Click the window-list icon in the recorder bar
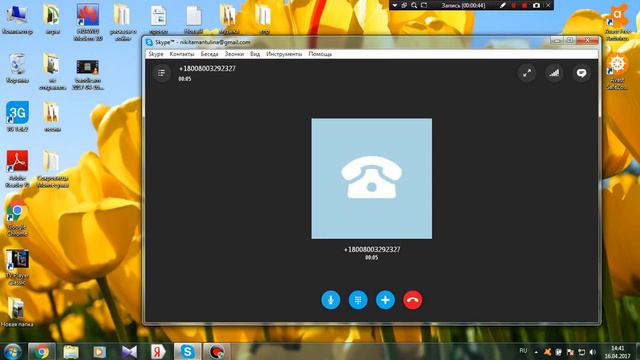Screen dimensions: 640x360 point(404,5)
